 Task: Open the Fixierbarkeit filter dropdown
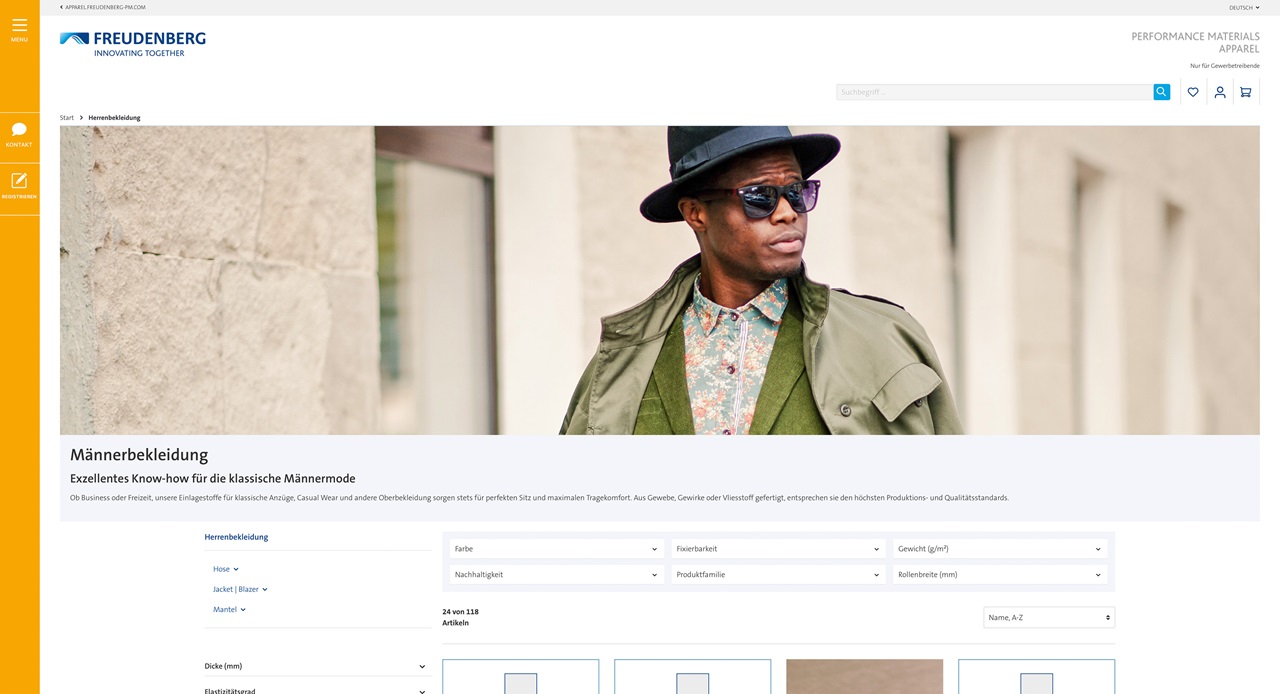point(777,548)
